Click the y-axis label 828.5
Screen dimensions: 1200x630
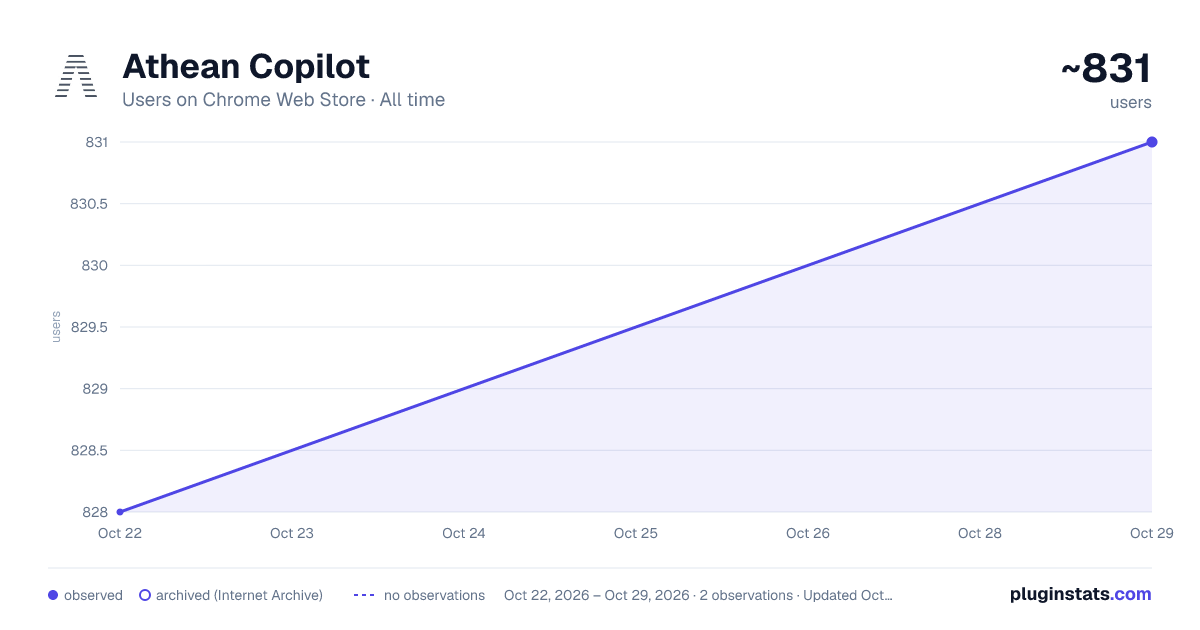pyautogui.click(x=89, y=450)
